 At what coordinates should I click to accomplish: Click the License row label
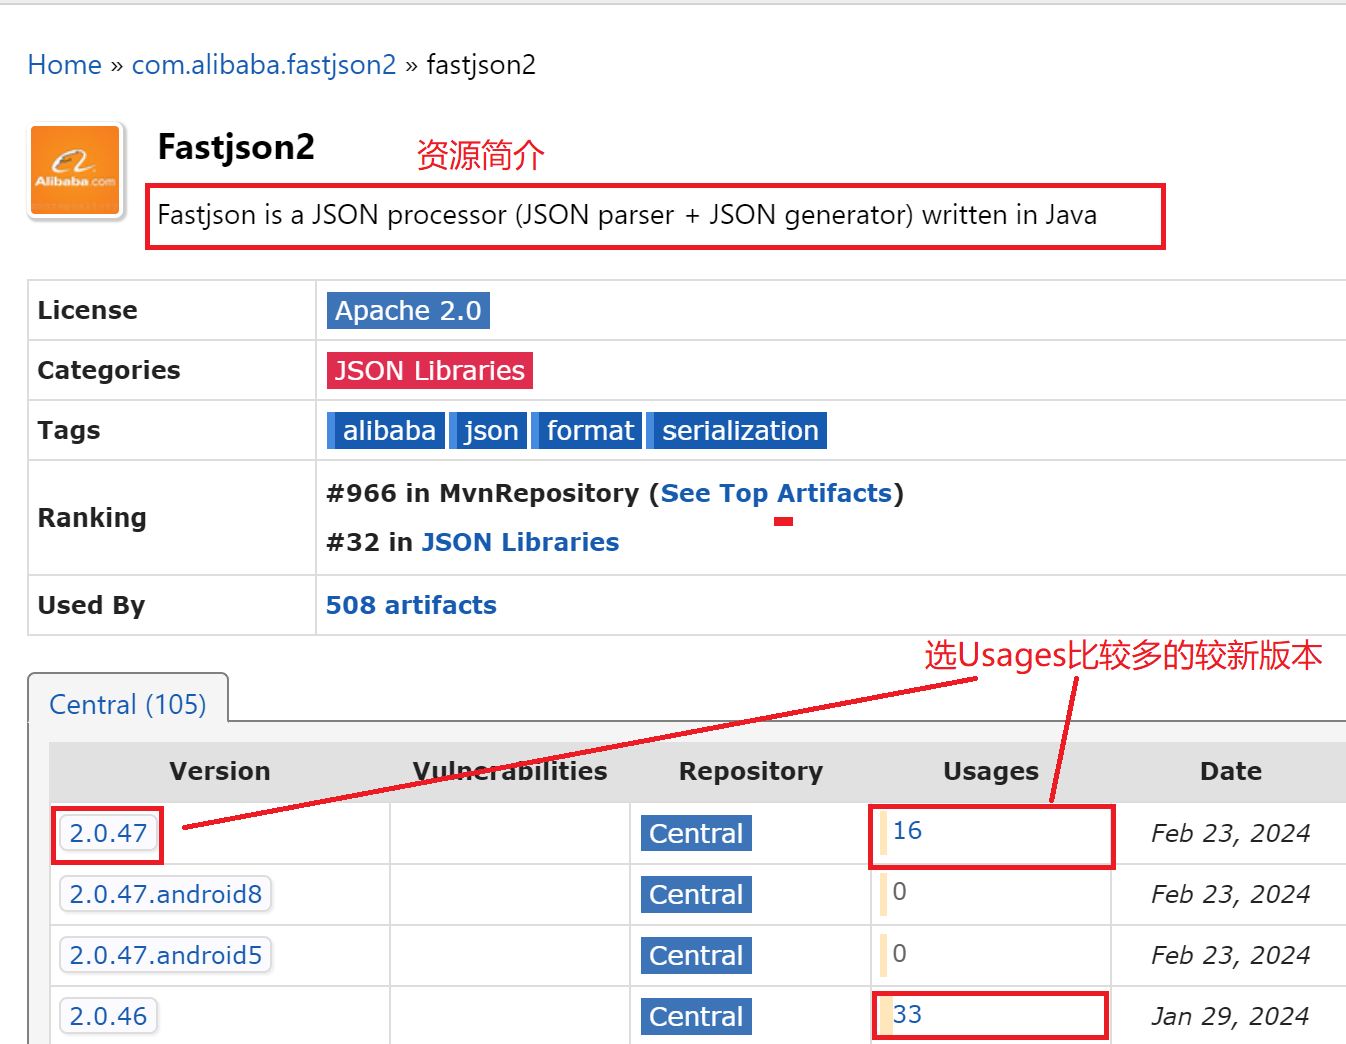[x=88, y=310]
